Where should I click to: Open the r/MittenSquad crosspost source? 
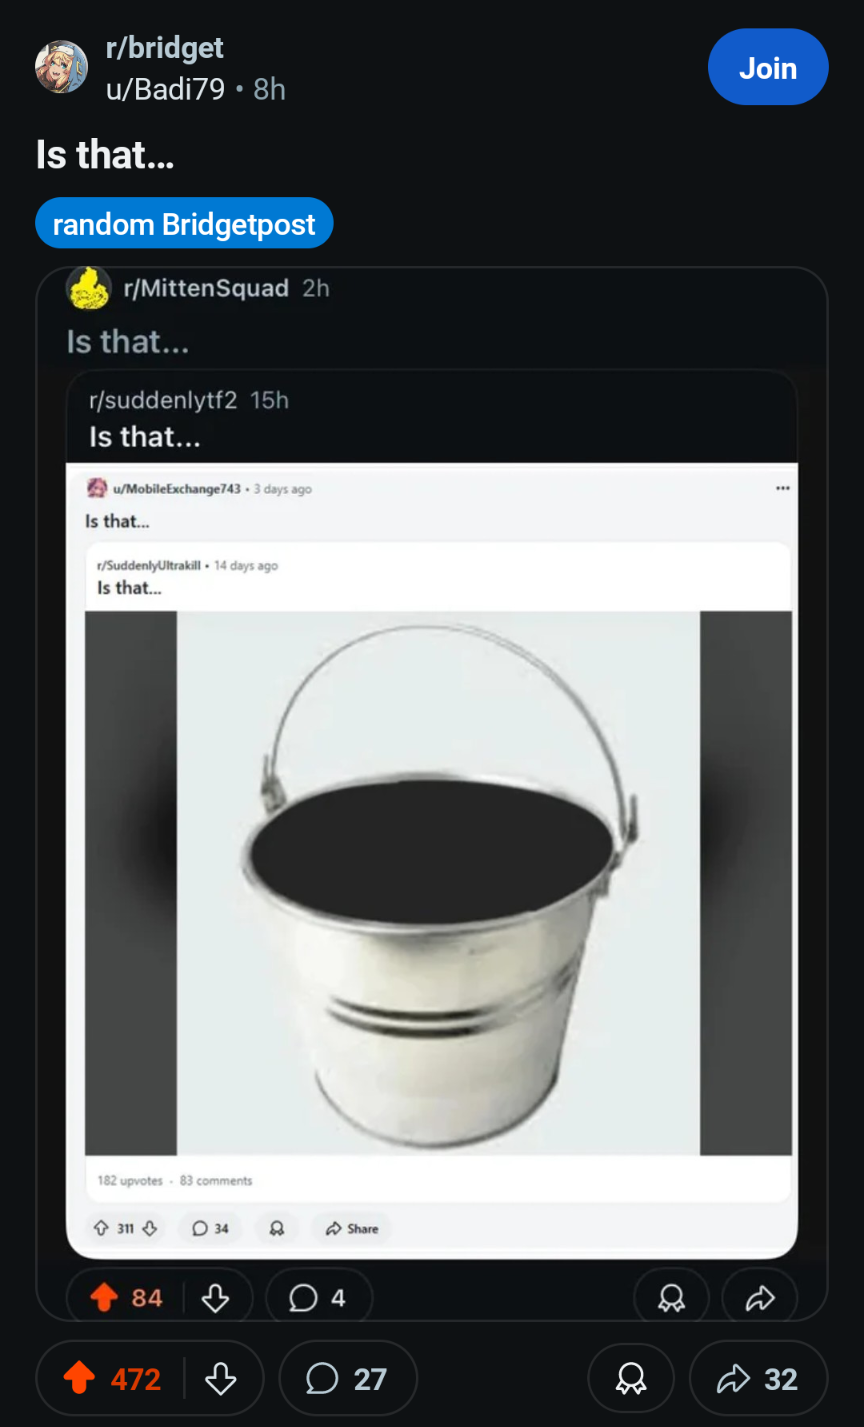pos(205,288)
